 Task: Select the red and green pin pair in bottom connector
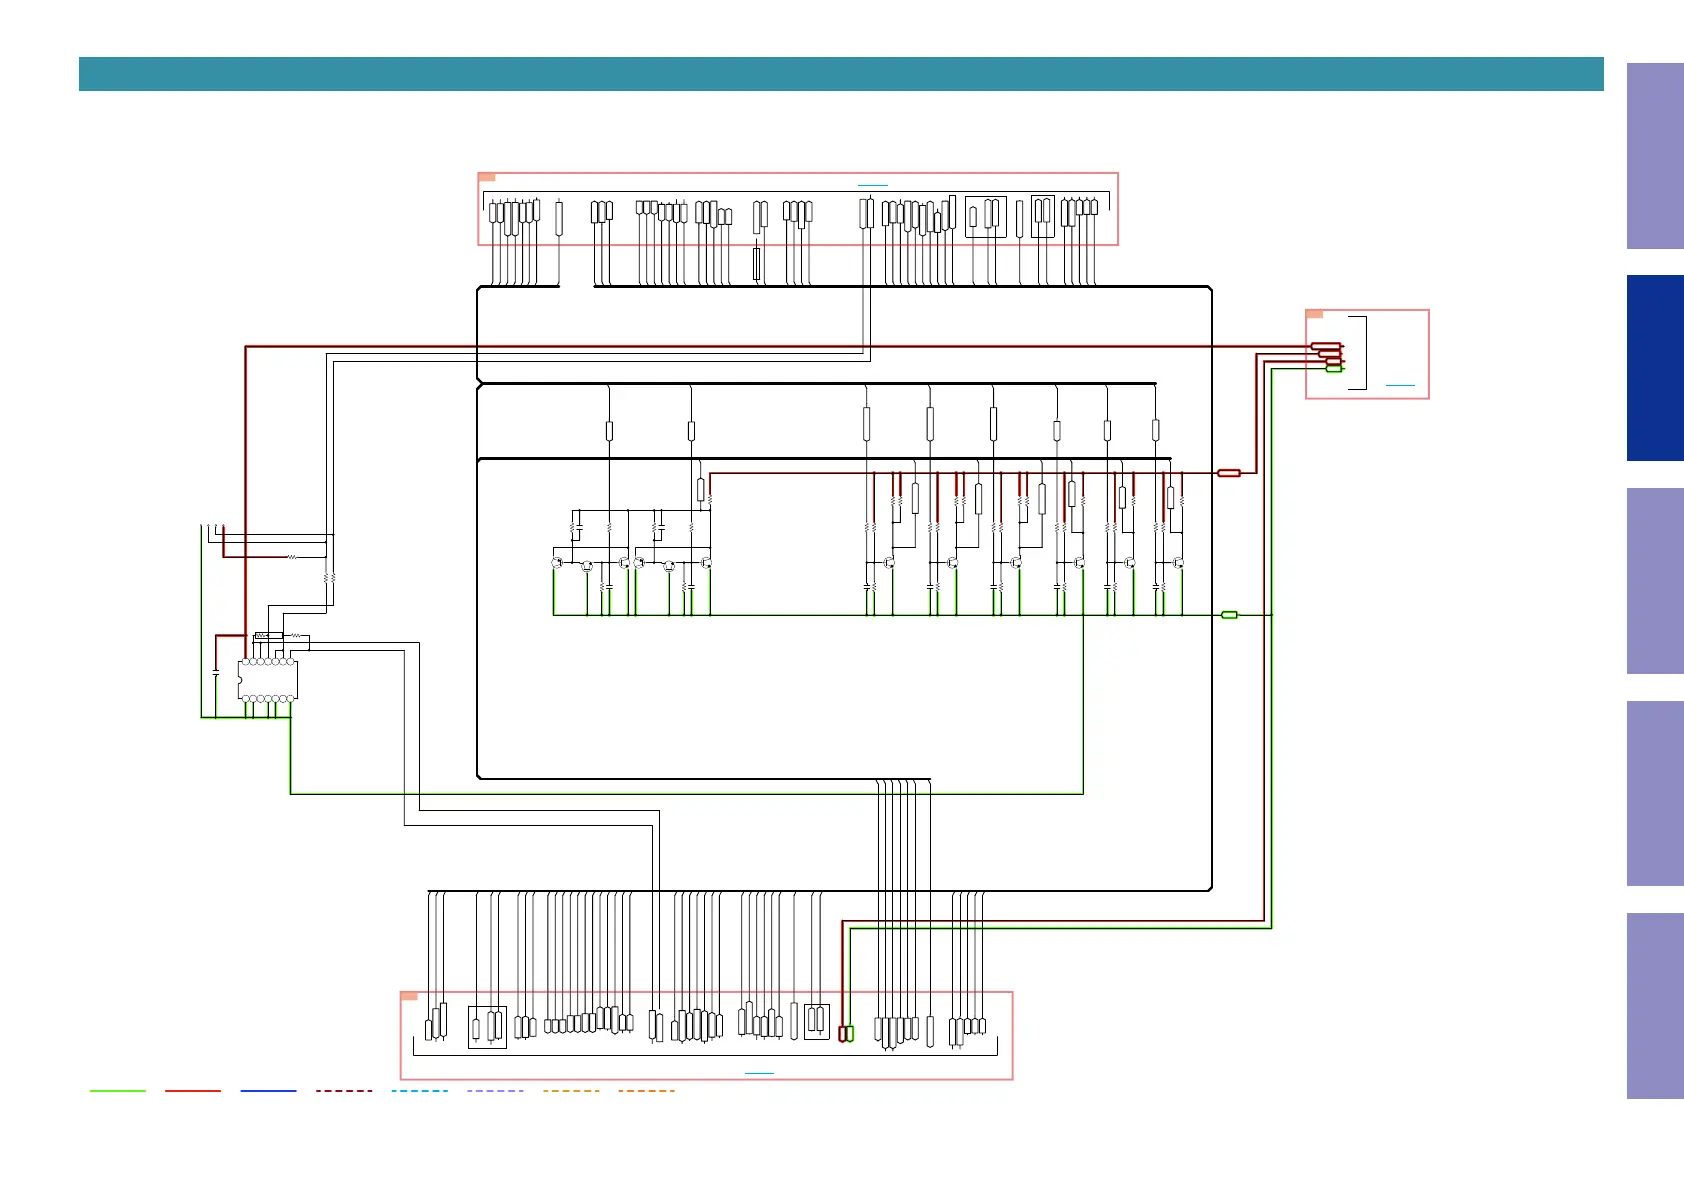(x=846, y=1033)
